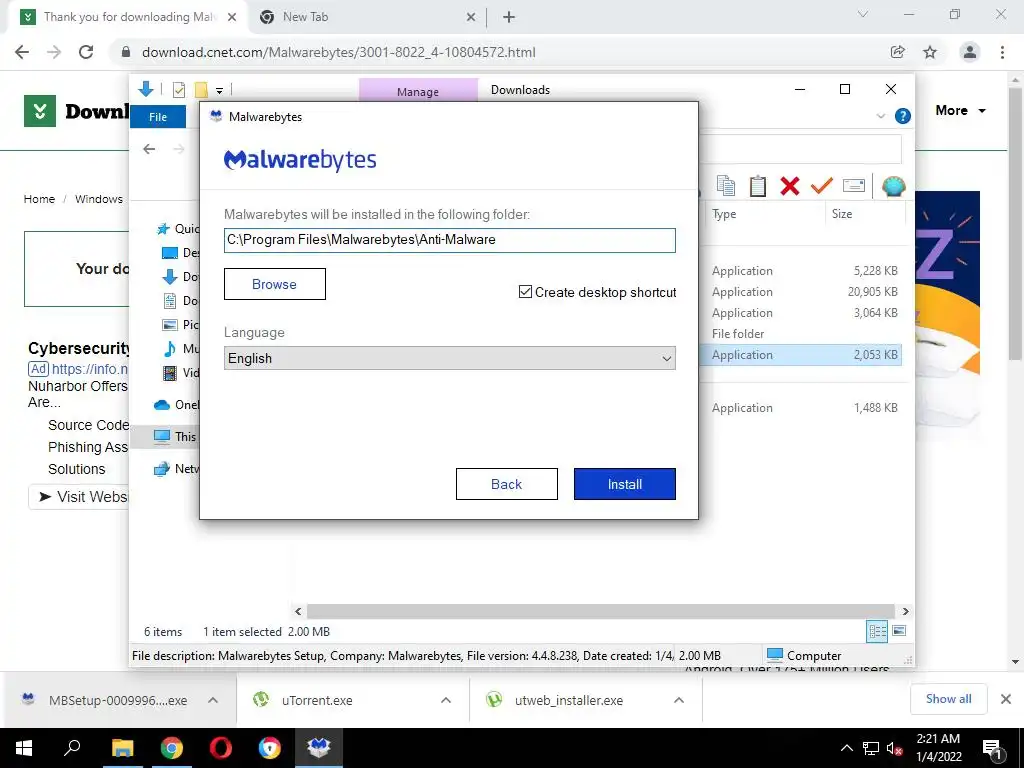
Task: Click the Install button in Malwarebytes setup
Action: [624, 484]
